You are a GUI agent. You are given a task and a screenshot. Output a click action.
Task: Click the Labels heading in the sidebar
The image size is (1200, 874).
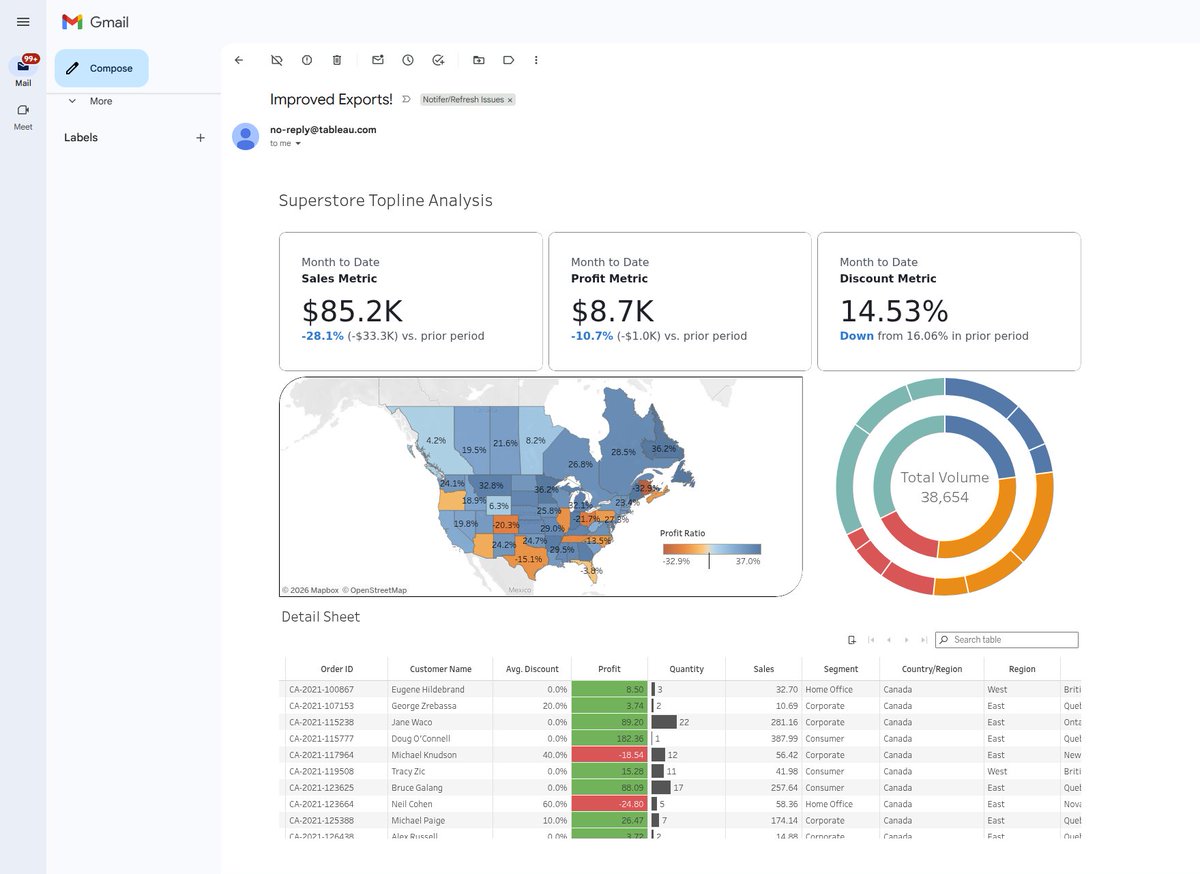pos(81,138)
